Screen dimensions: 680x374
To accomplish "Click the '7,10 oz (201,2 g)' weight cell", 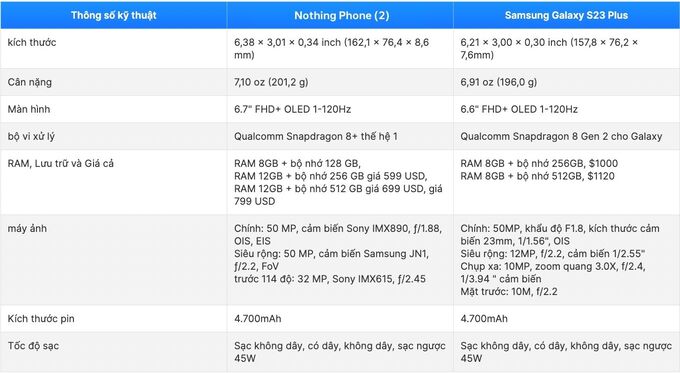I will pos(271,82).
